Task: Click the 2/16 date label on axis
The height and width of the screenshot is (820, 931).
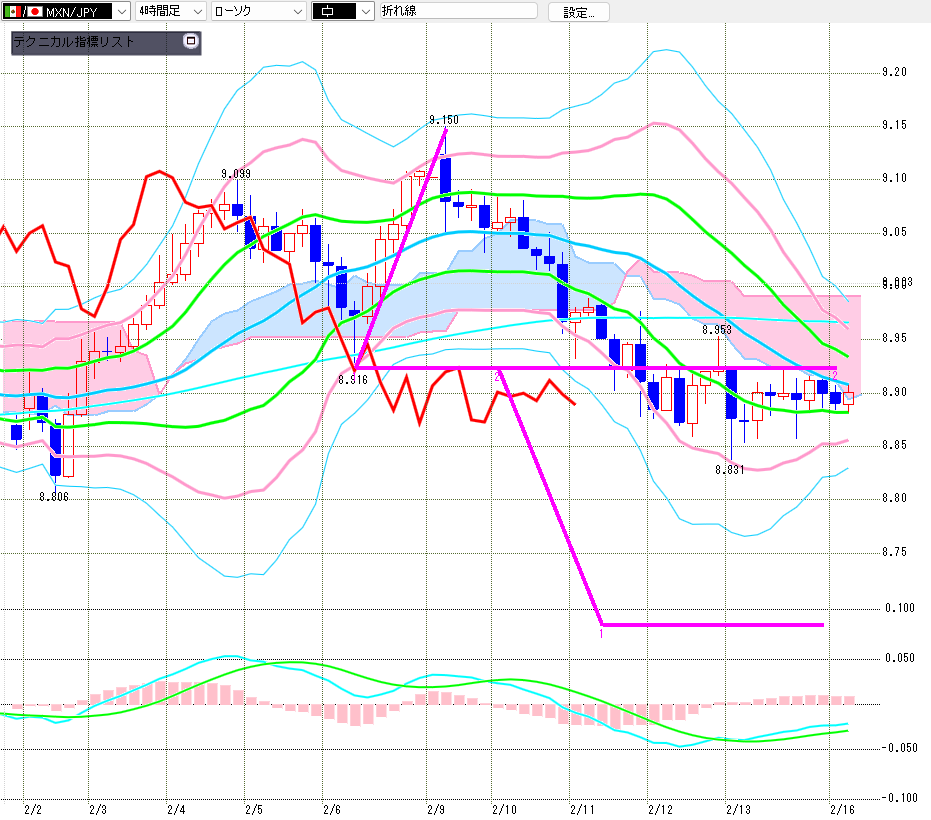Action: pos(842,807)
